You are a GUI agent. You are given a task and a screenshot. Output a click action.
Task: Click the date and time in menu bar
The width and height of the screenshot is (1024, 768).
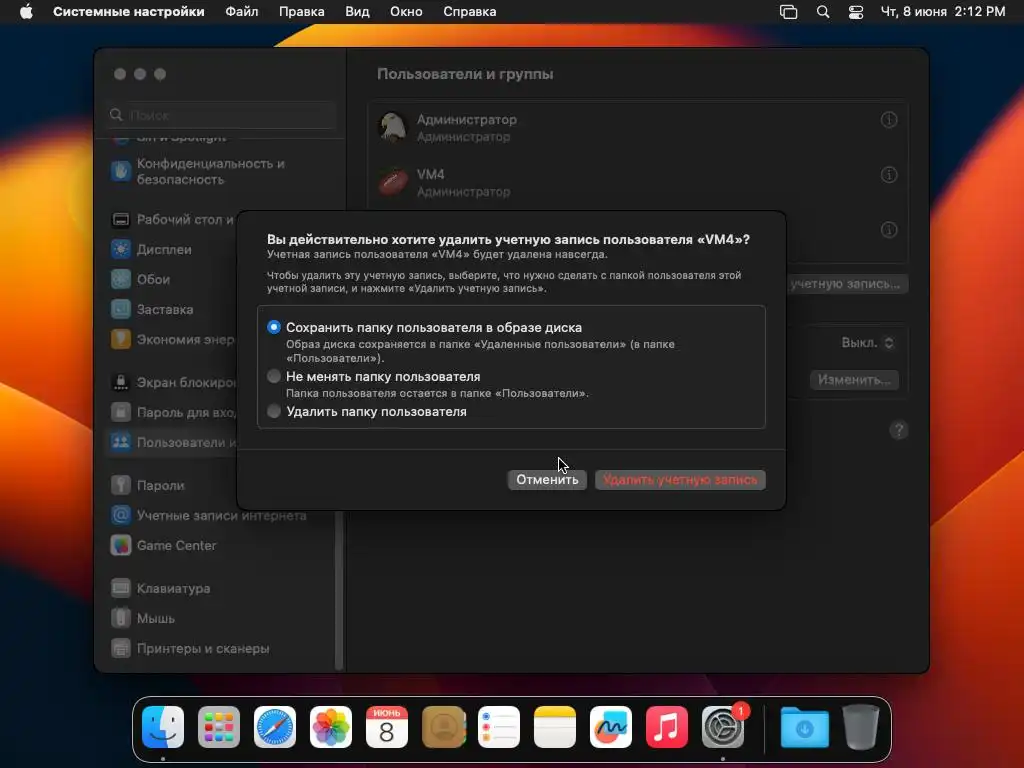click(942, 12)
